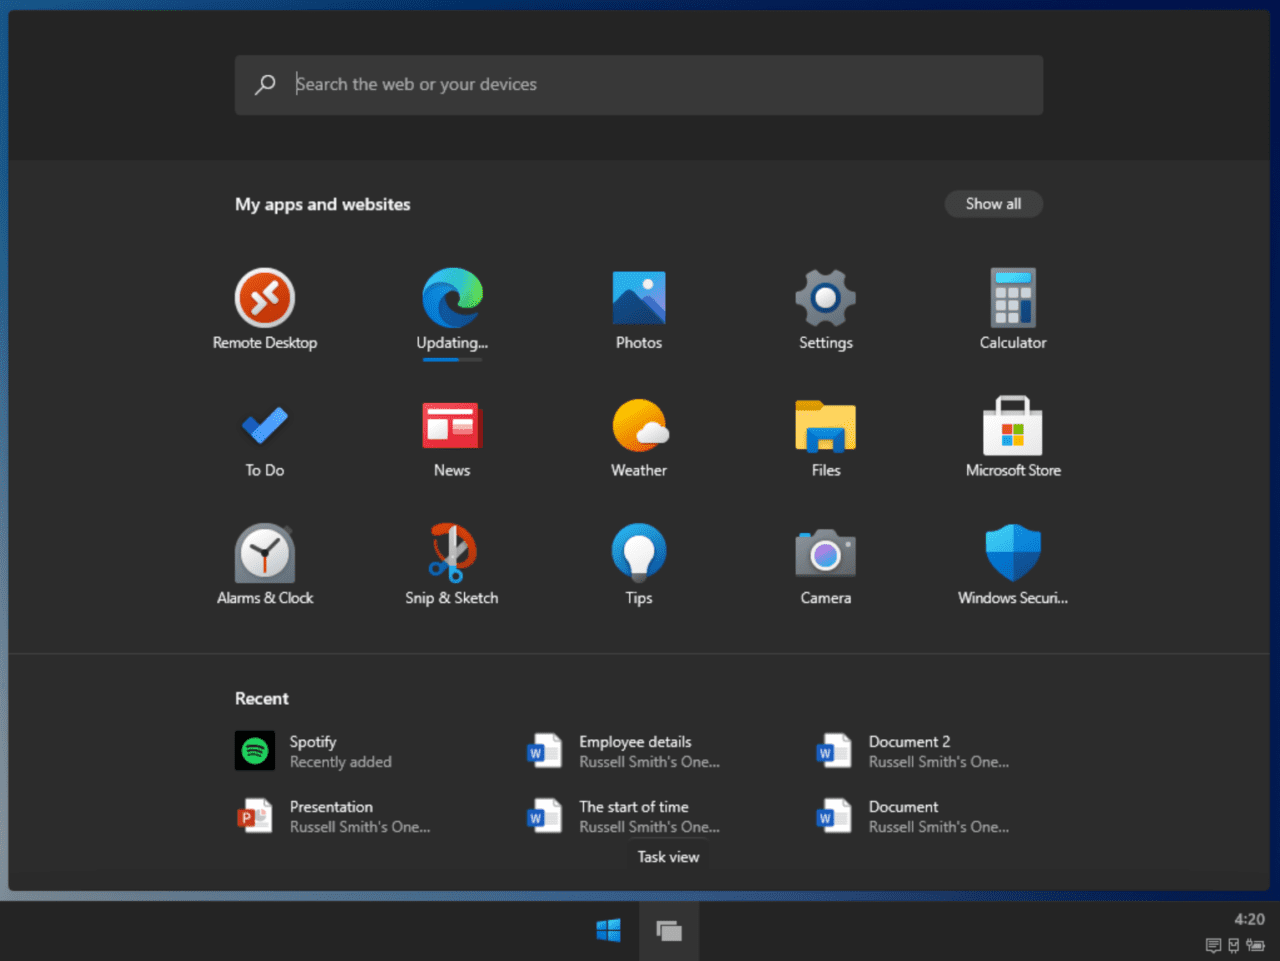Click the Windows Start button on taskbar
Image resolution: width=1280 pixels, height=961 pixels.
pyautogui.click(x=608, y=931)
